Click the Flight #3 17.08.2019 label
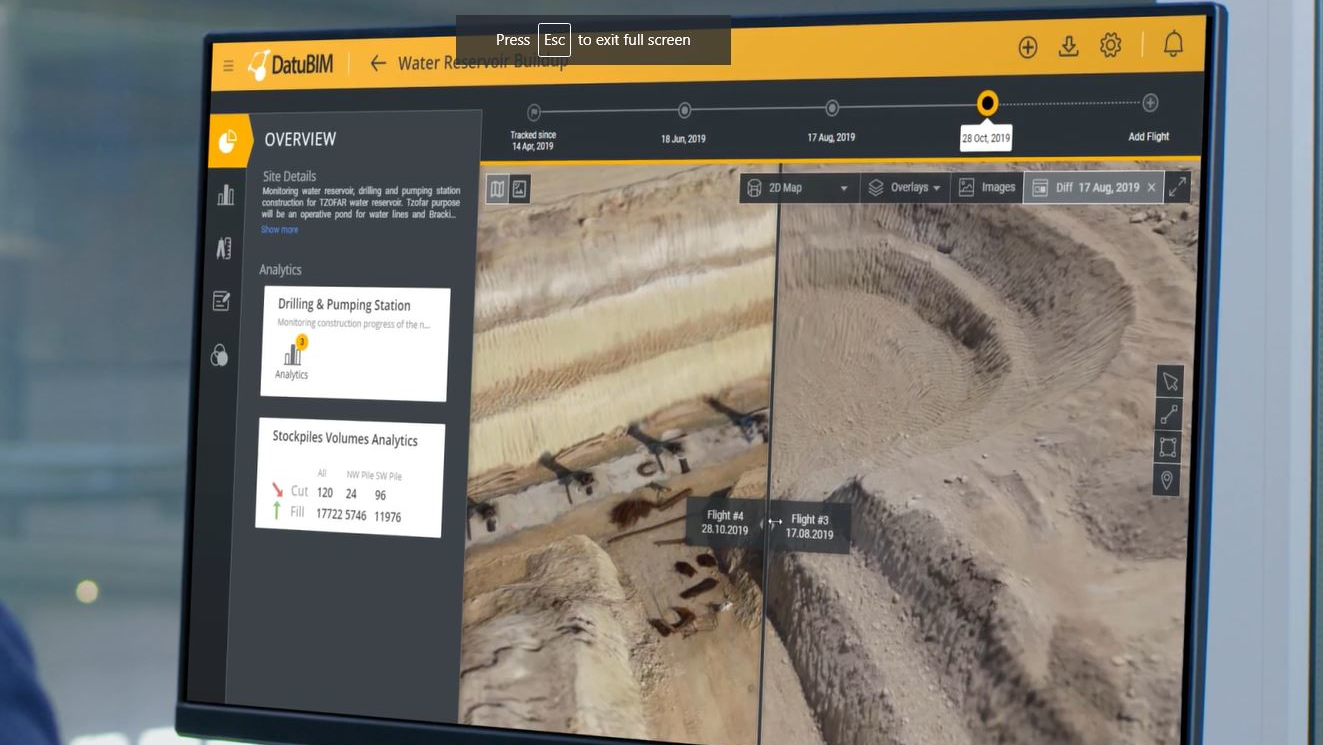This screenshot has height=745, width=1323. tap(810, 526)
